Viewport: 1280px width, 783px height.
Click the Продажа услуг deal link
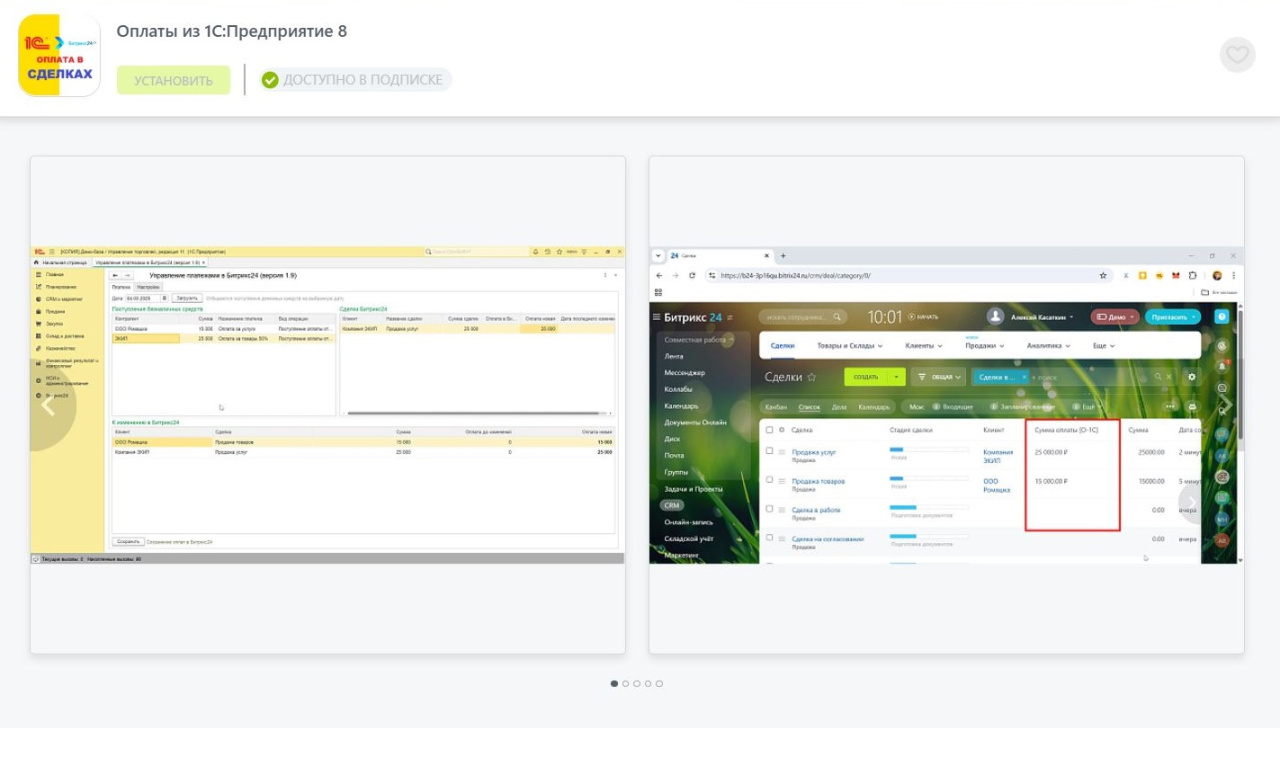point(814,452)
